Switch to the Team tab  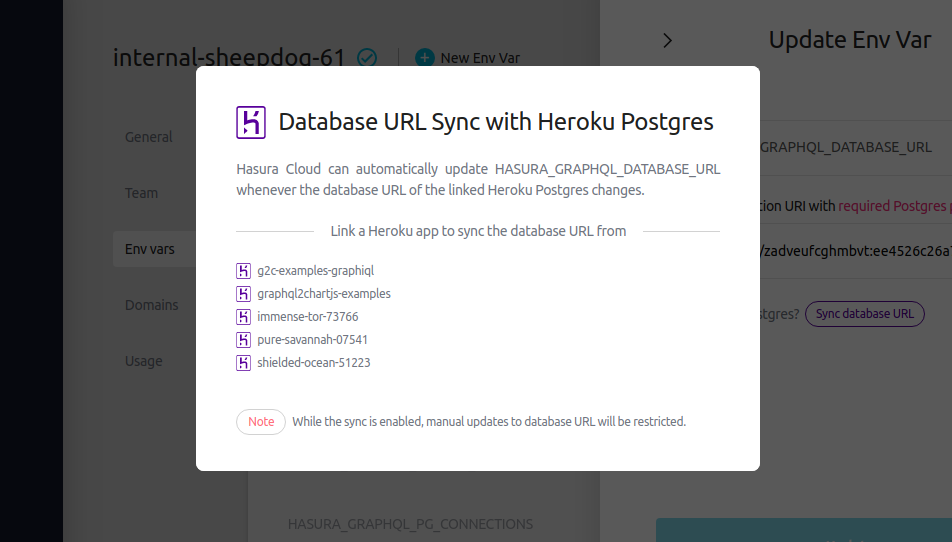pyautogui.click(x=141, y=193)
